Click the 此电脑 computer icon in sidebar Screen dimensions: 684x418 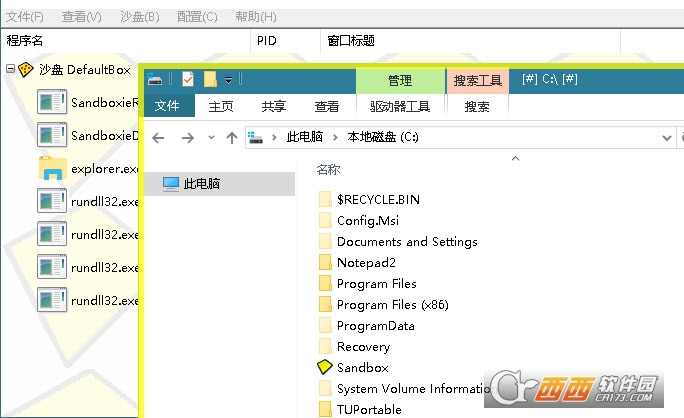(170, 184)
